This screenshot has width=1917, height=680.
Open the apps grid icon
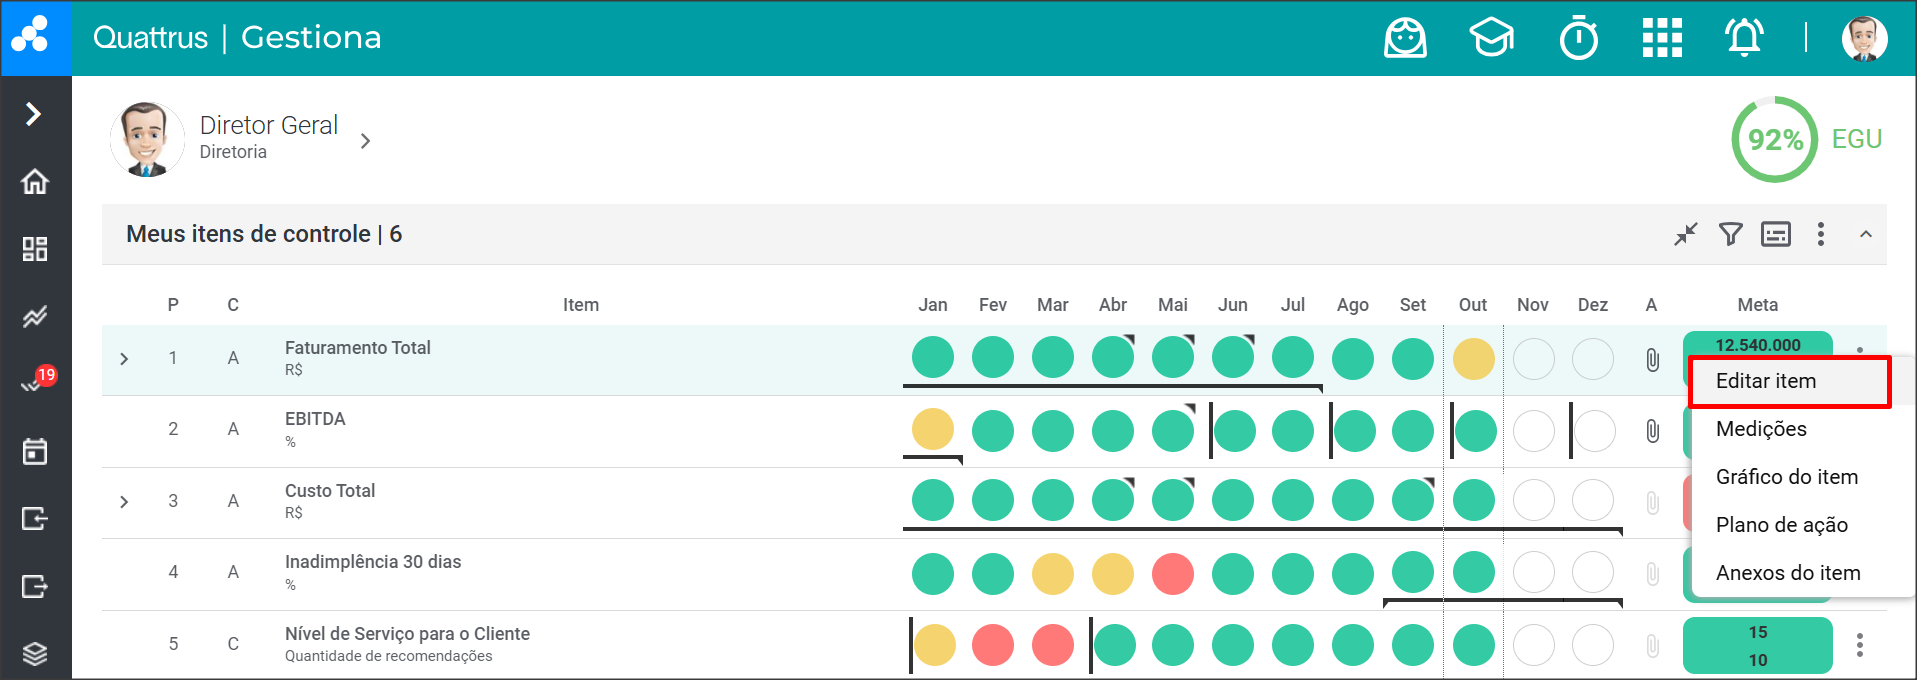[x=1662, y=39]
